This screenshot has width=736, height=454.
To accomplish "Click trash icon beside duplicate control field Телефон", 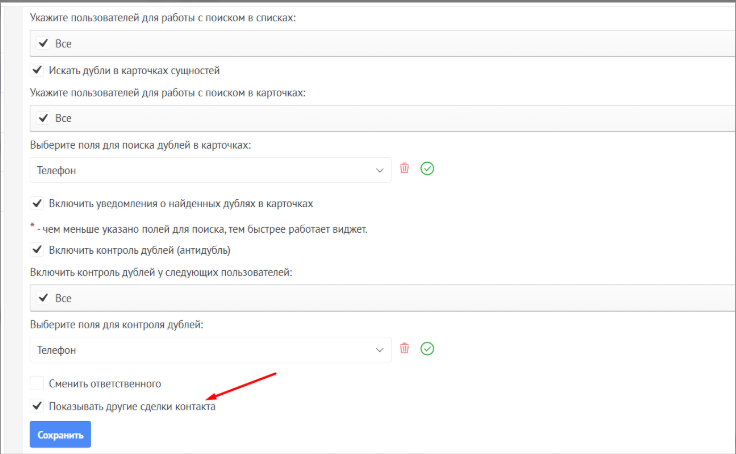I will (x=405, y=349).
